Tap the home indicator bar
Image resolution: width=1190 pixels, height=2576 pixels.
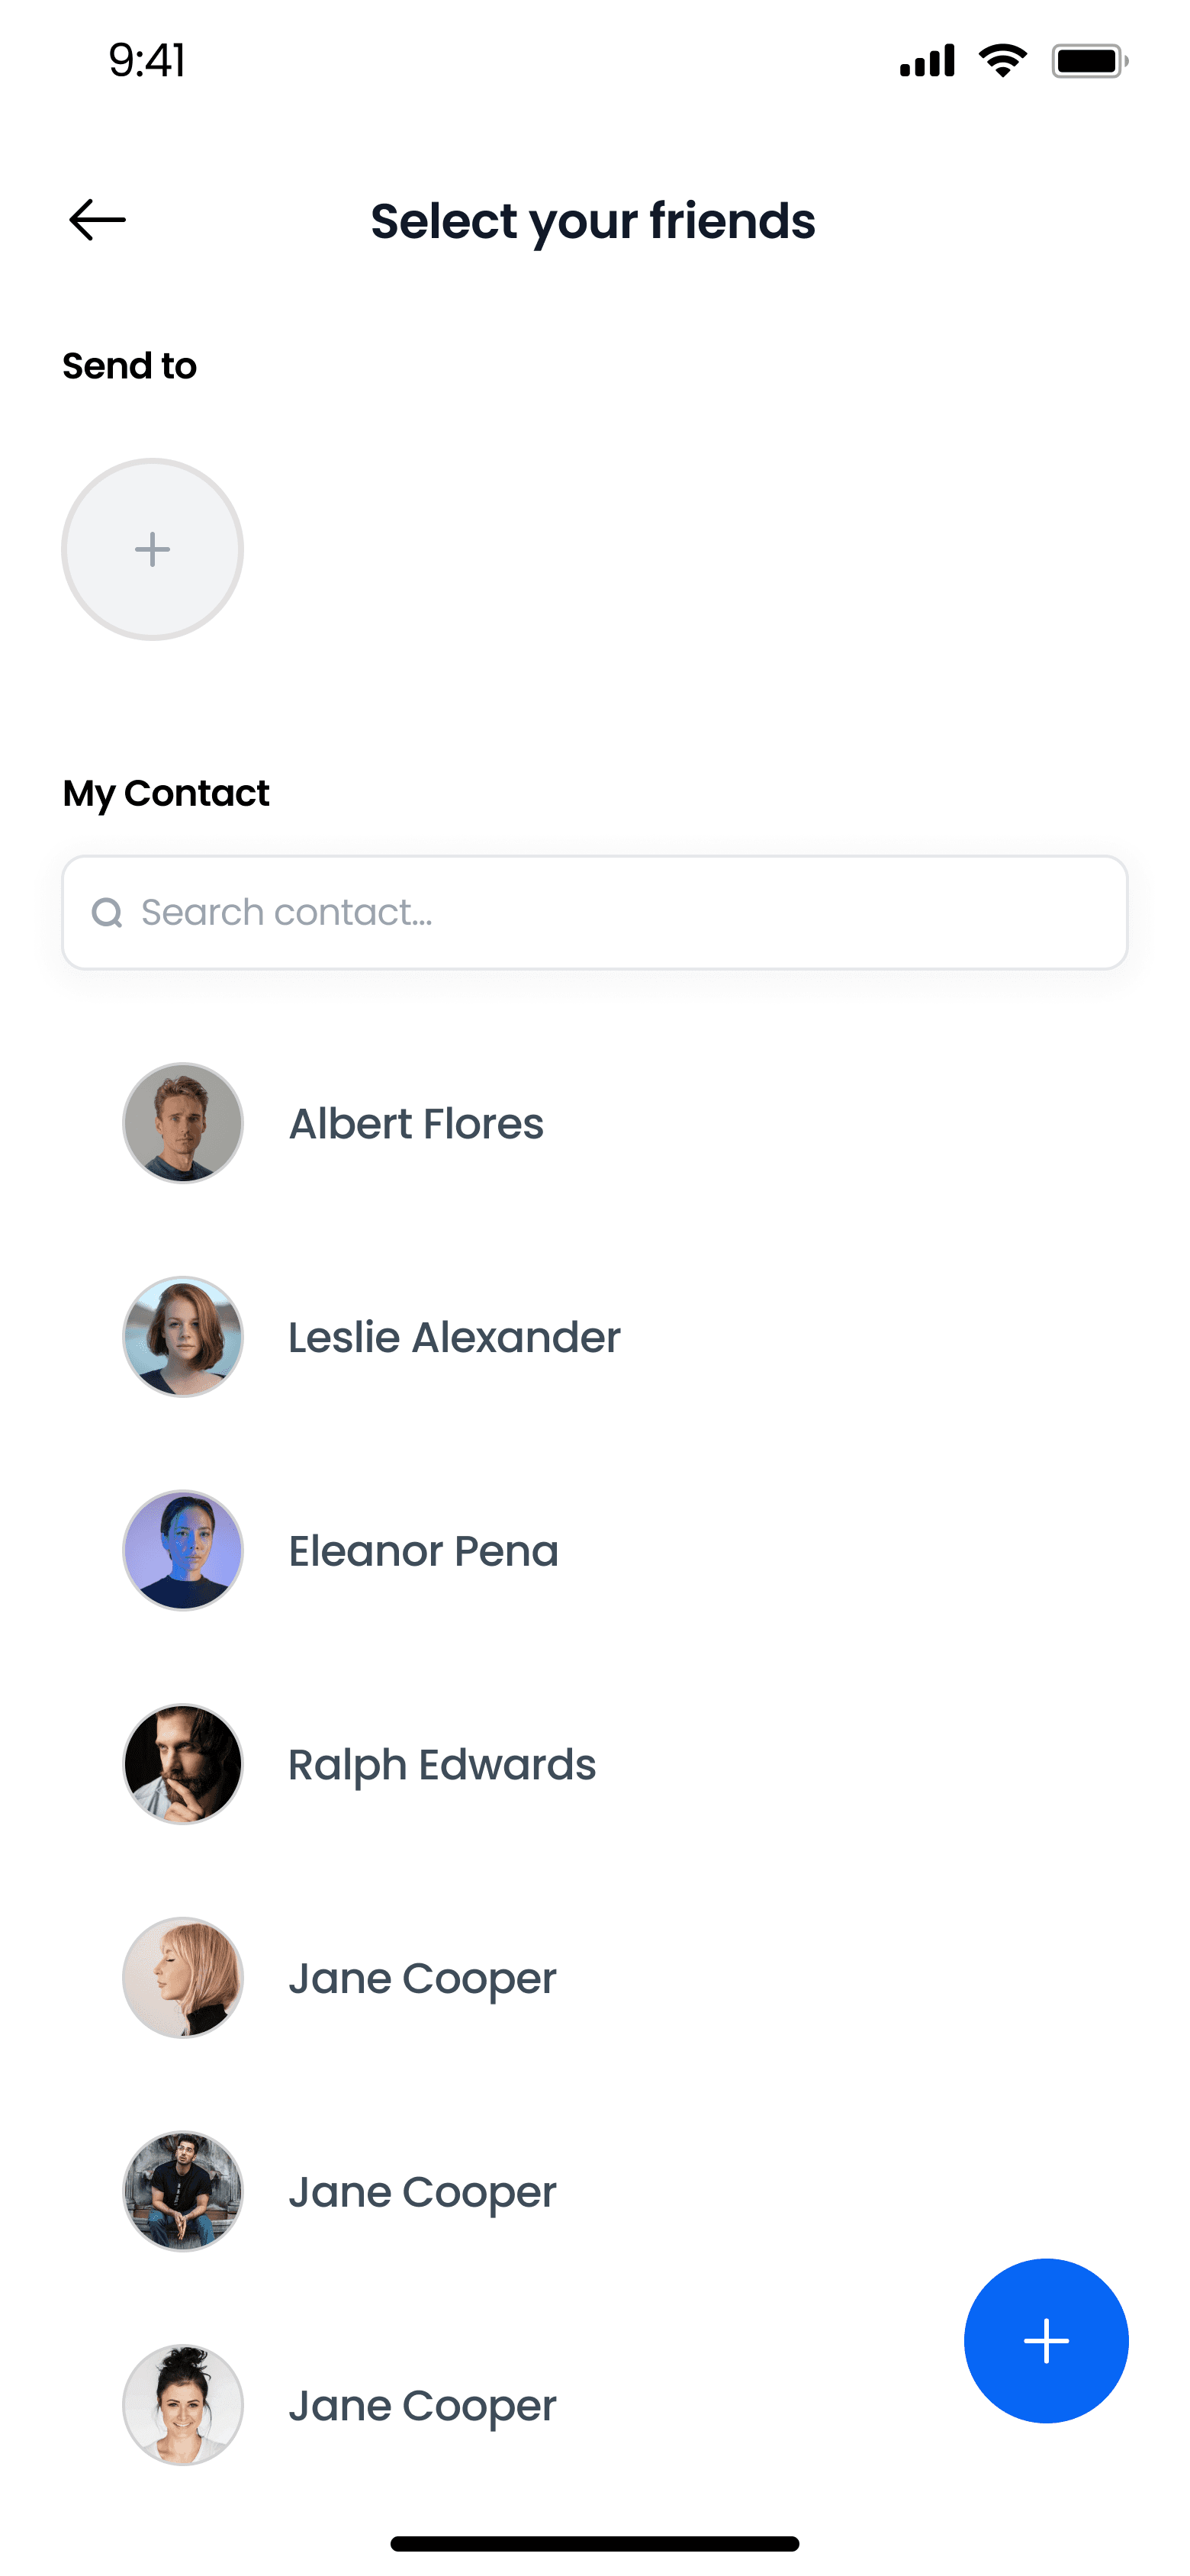(x=595, y=2543)
